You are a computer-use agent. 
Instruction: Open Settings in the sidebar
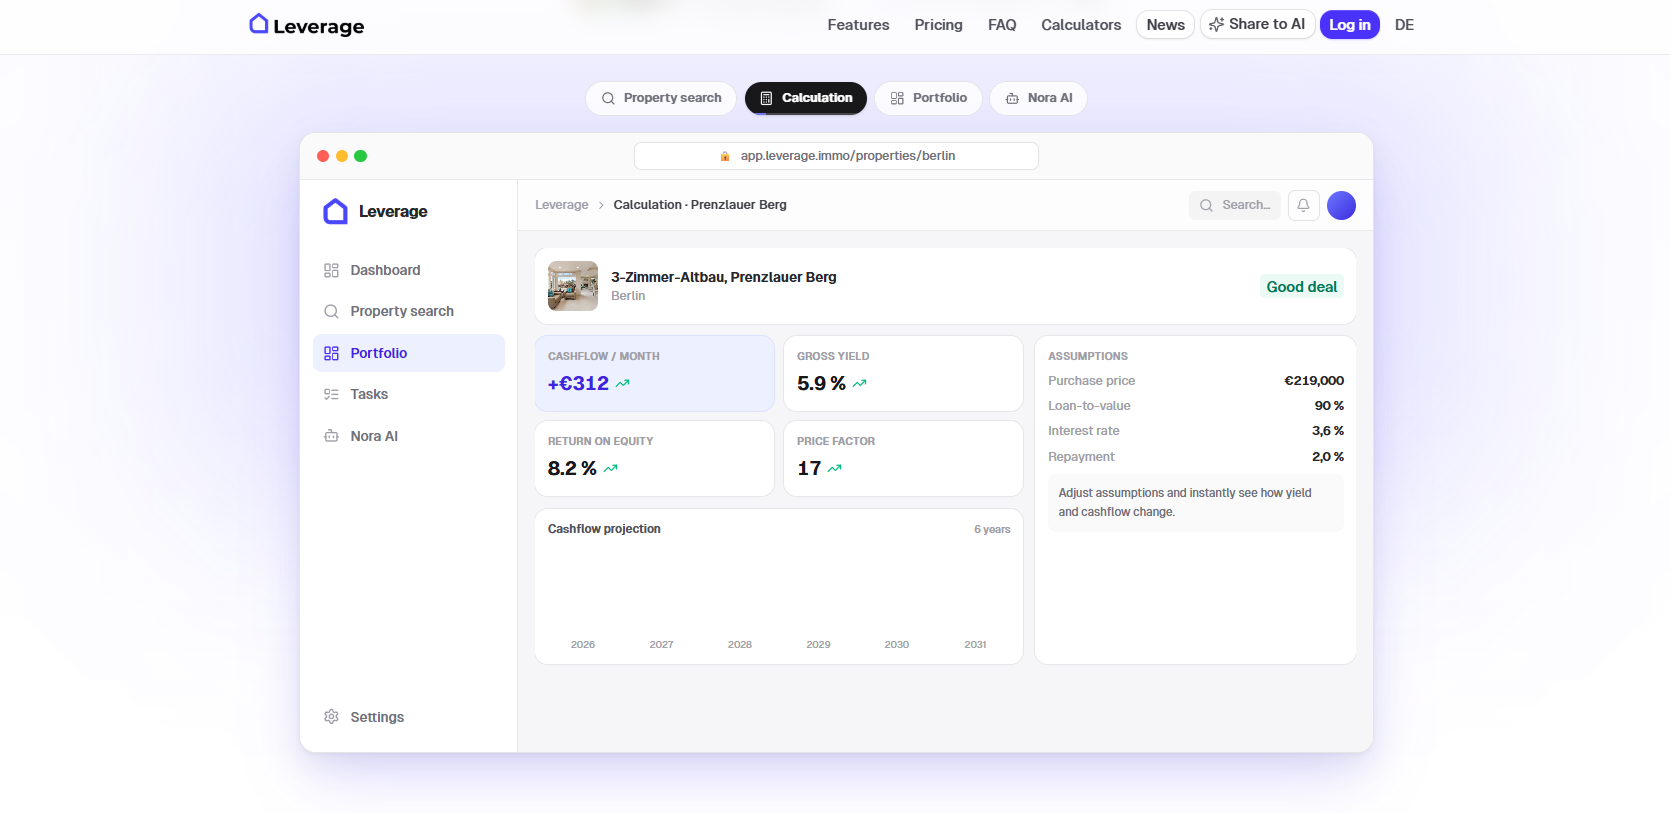click(408, 717)
